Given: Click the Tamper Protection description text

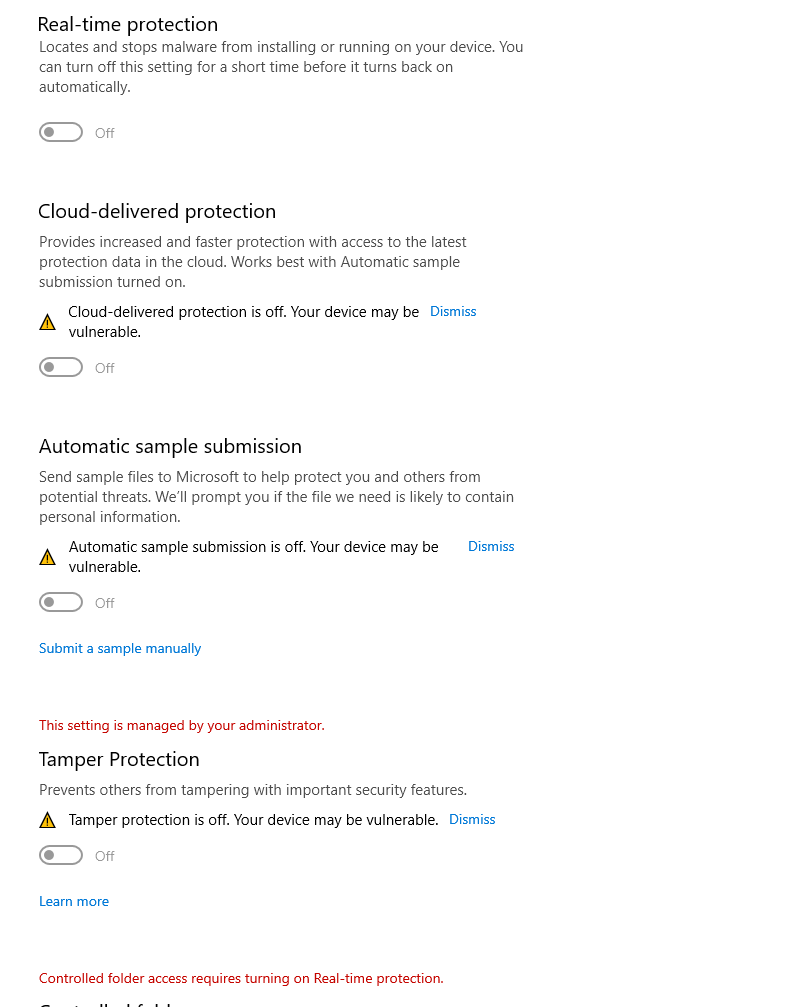Looking at the screenshot, I should coord(253,790).
